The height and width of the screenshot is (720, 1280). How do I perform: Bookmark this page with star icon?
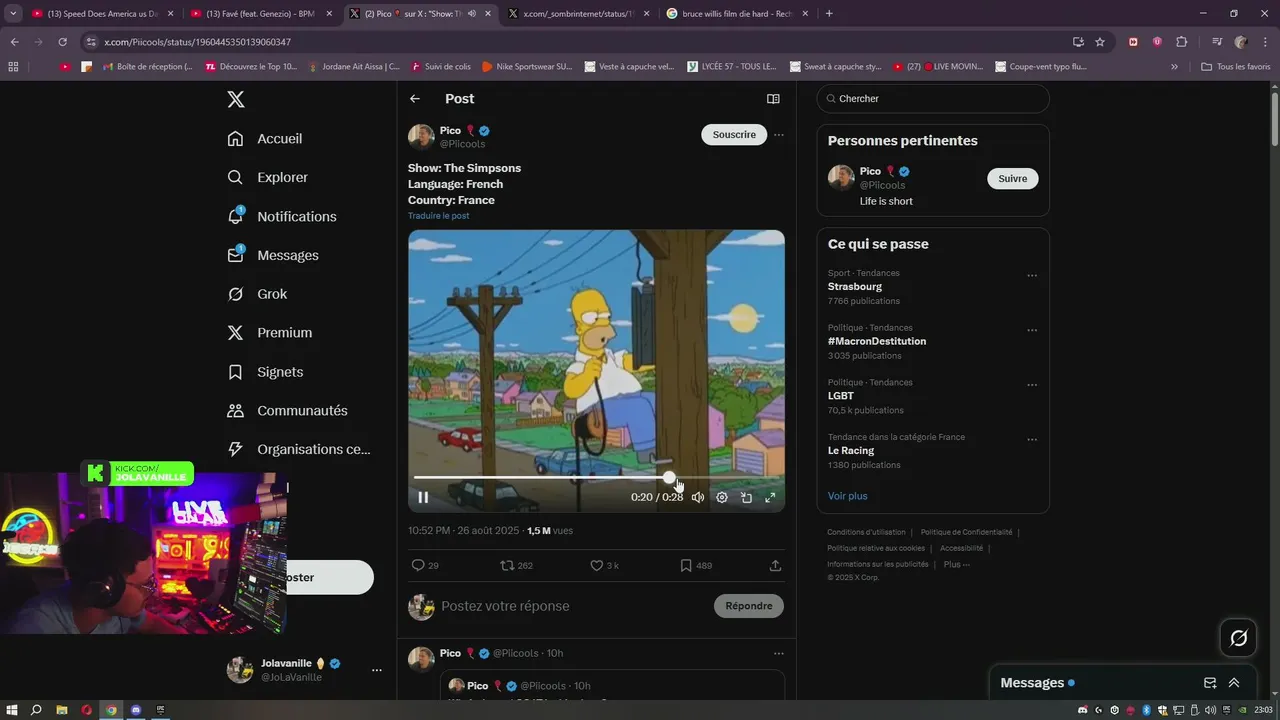(1100, 42)
